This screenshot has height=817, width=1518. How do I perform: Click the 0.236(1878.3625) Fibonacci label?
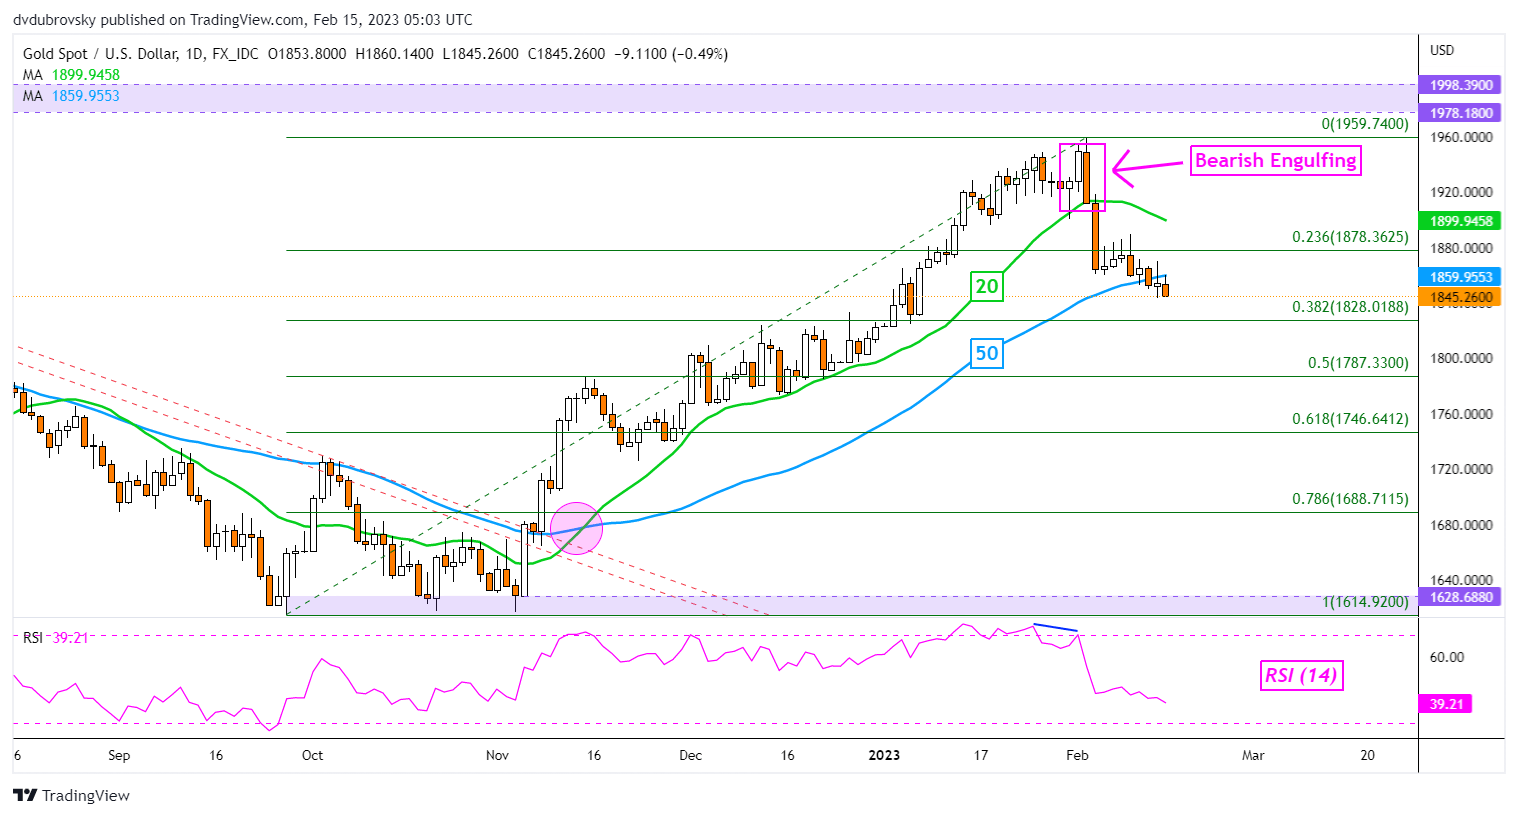coord(1350,237)
